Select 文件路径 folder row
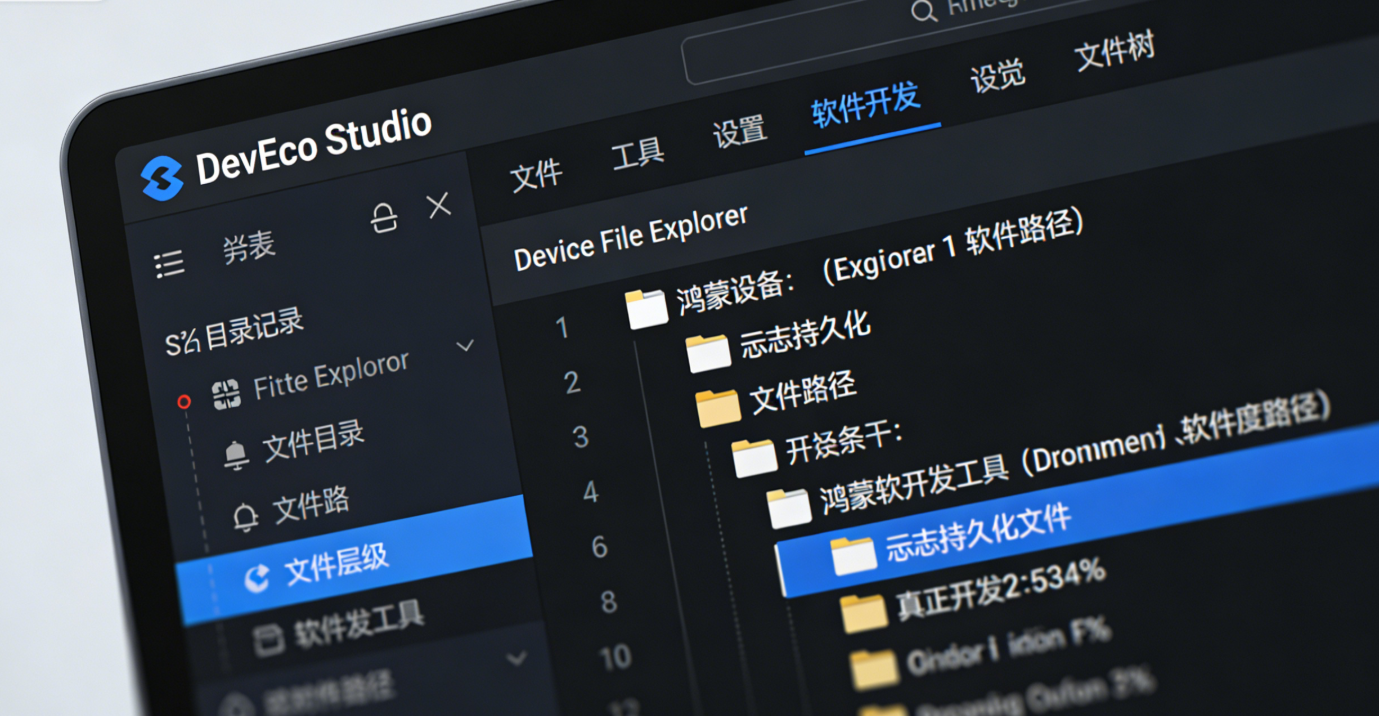The height and width of the screenshot is (716, 1379). point(776,398)
